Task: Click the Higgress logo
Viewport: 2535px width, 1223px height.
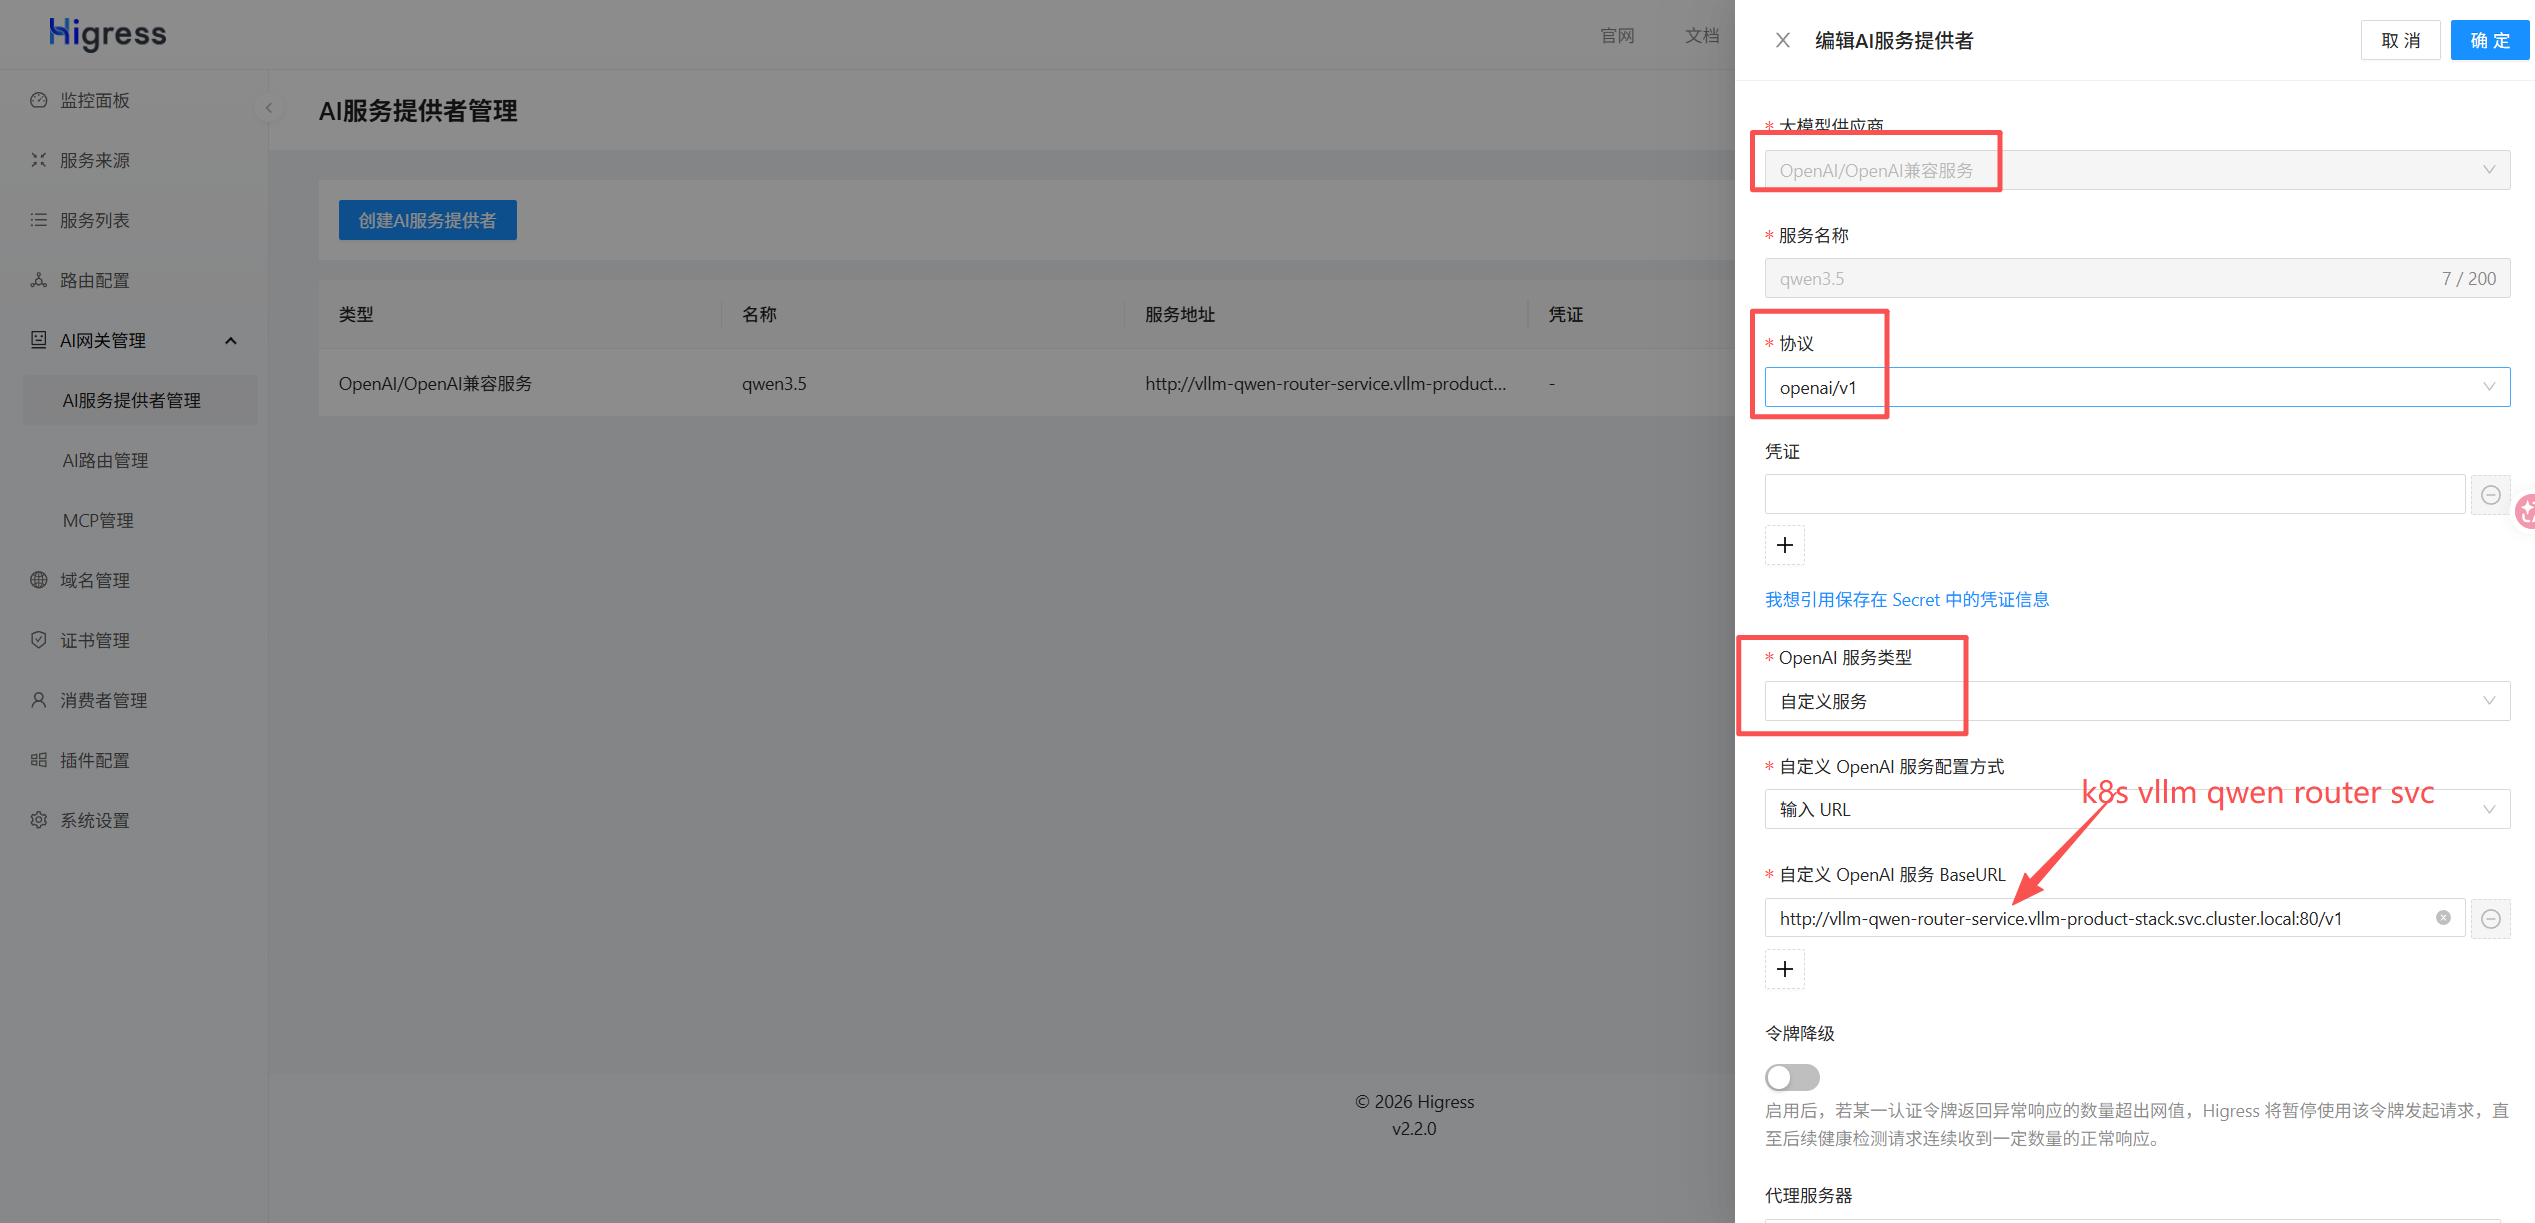Action: (108, 34)
